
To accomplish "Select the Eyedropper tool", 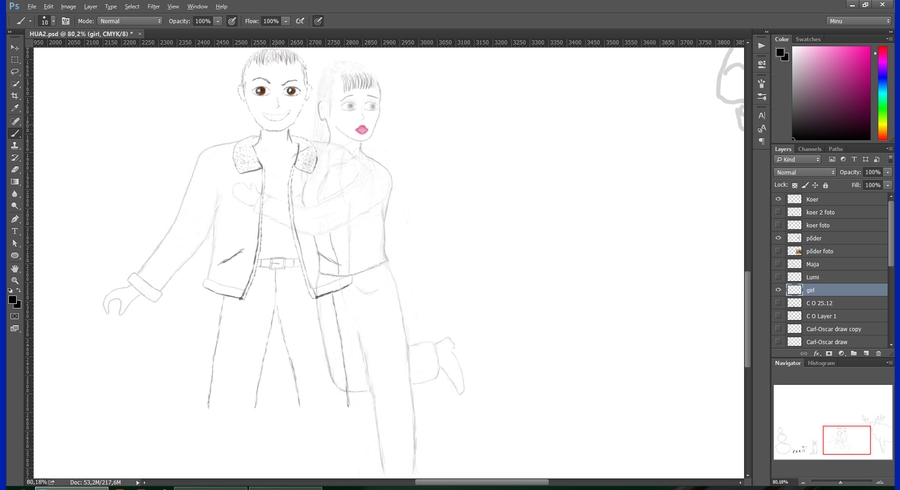I will 15,108.
